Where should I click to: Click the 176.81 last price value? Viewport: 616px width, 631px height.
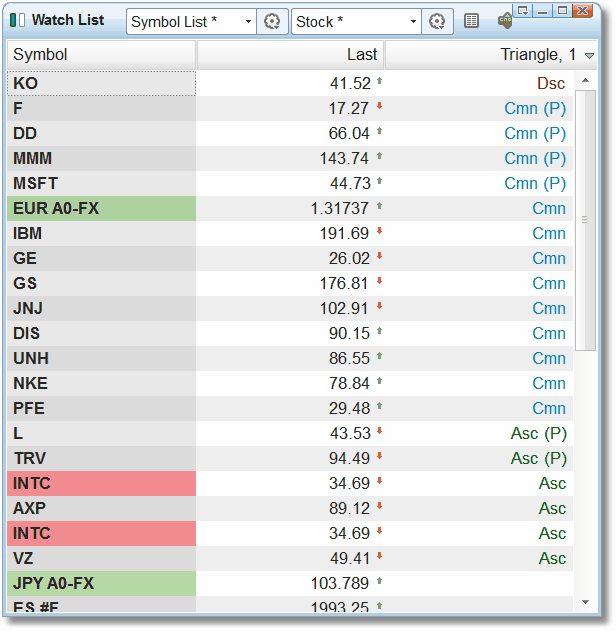pyautogui.click(x=344, y=283)
